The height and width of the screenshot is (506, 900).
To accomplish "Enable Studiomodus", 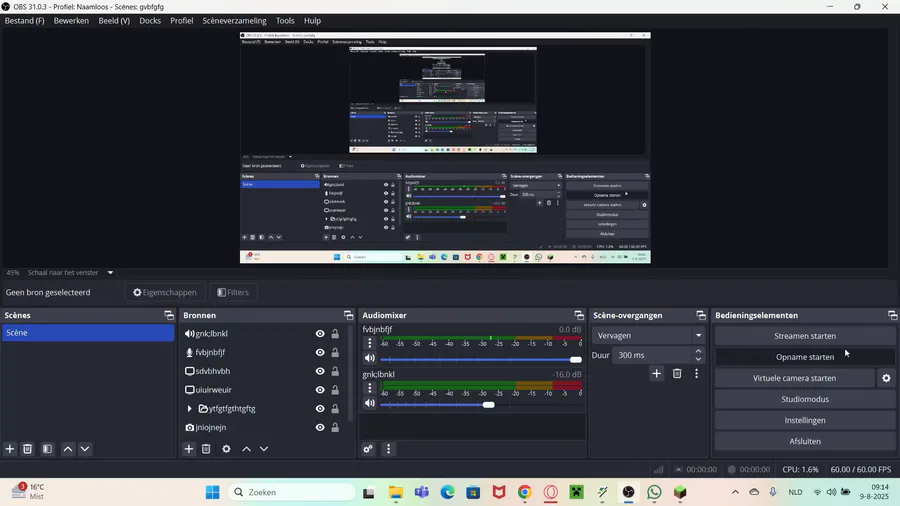I will (805, 399).
